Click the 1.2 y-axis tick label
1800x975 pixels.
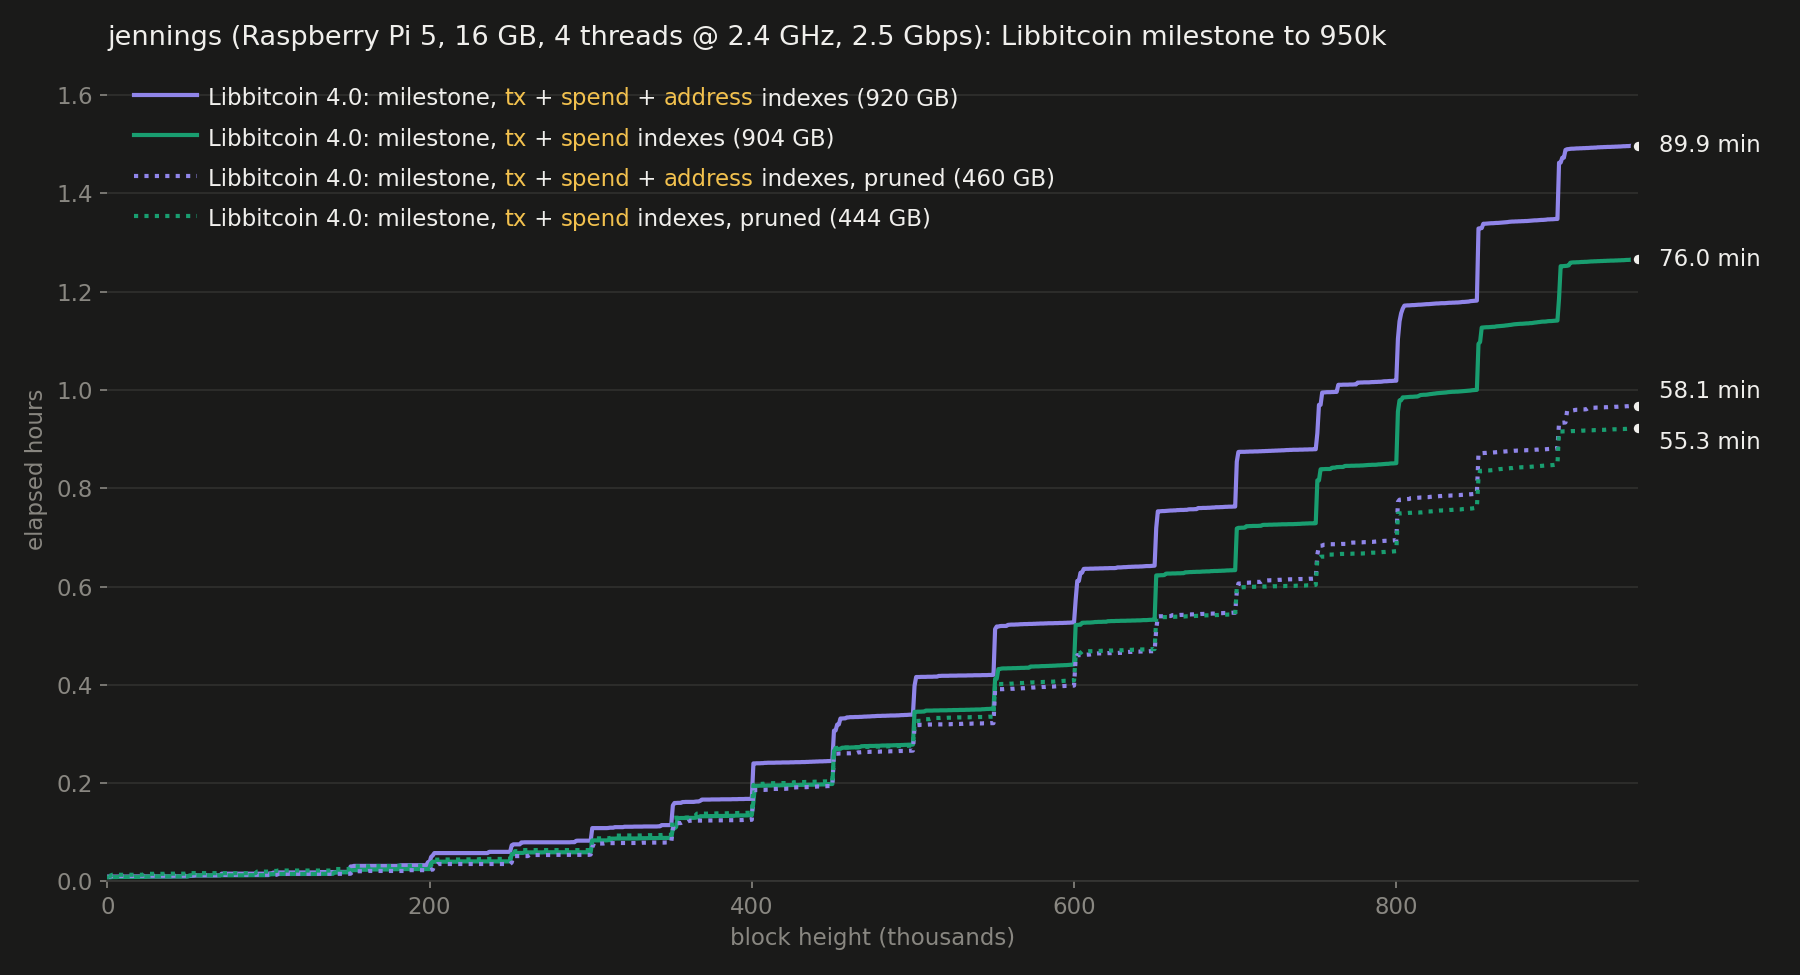[74, 293]
